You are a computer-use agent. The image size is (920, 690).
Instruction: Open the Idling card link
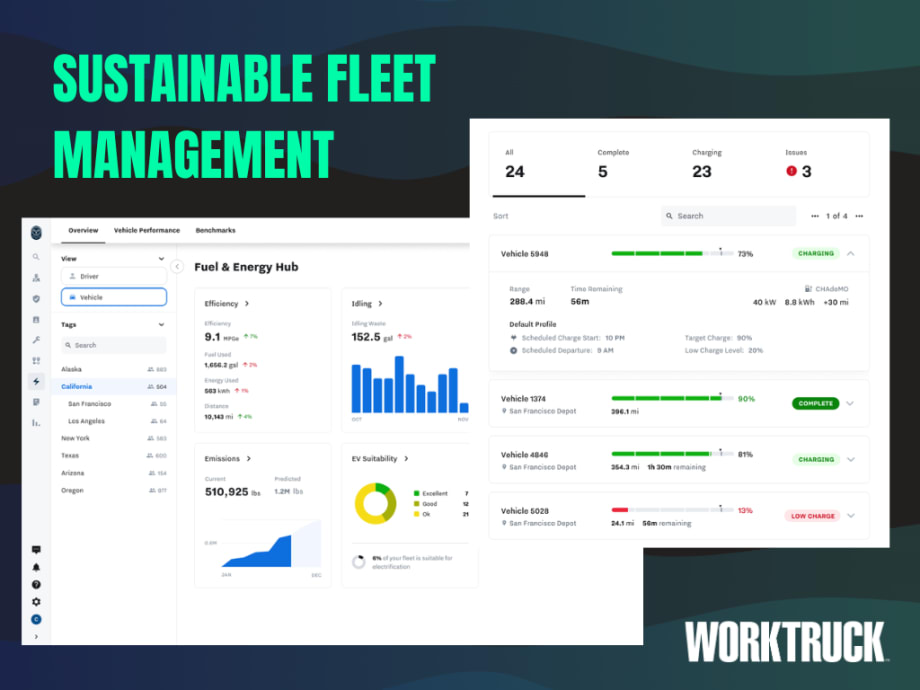(367, 303)
